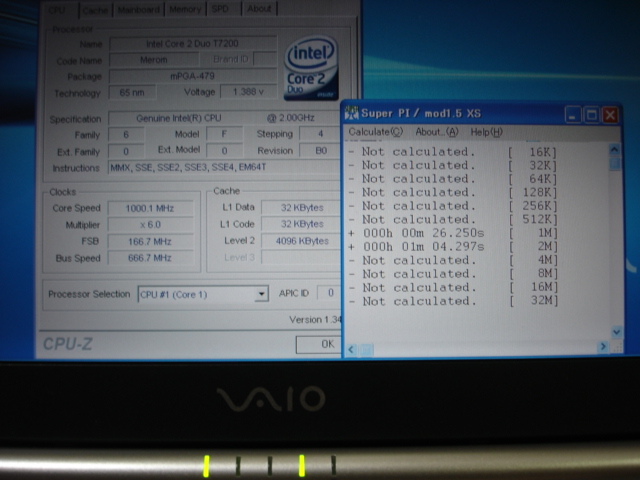Switch to the Mainboard tab in CPU-Z
This screenshot has height=480, width=640.
[x=139, y=9]
